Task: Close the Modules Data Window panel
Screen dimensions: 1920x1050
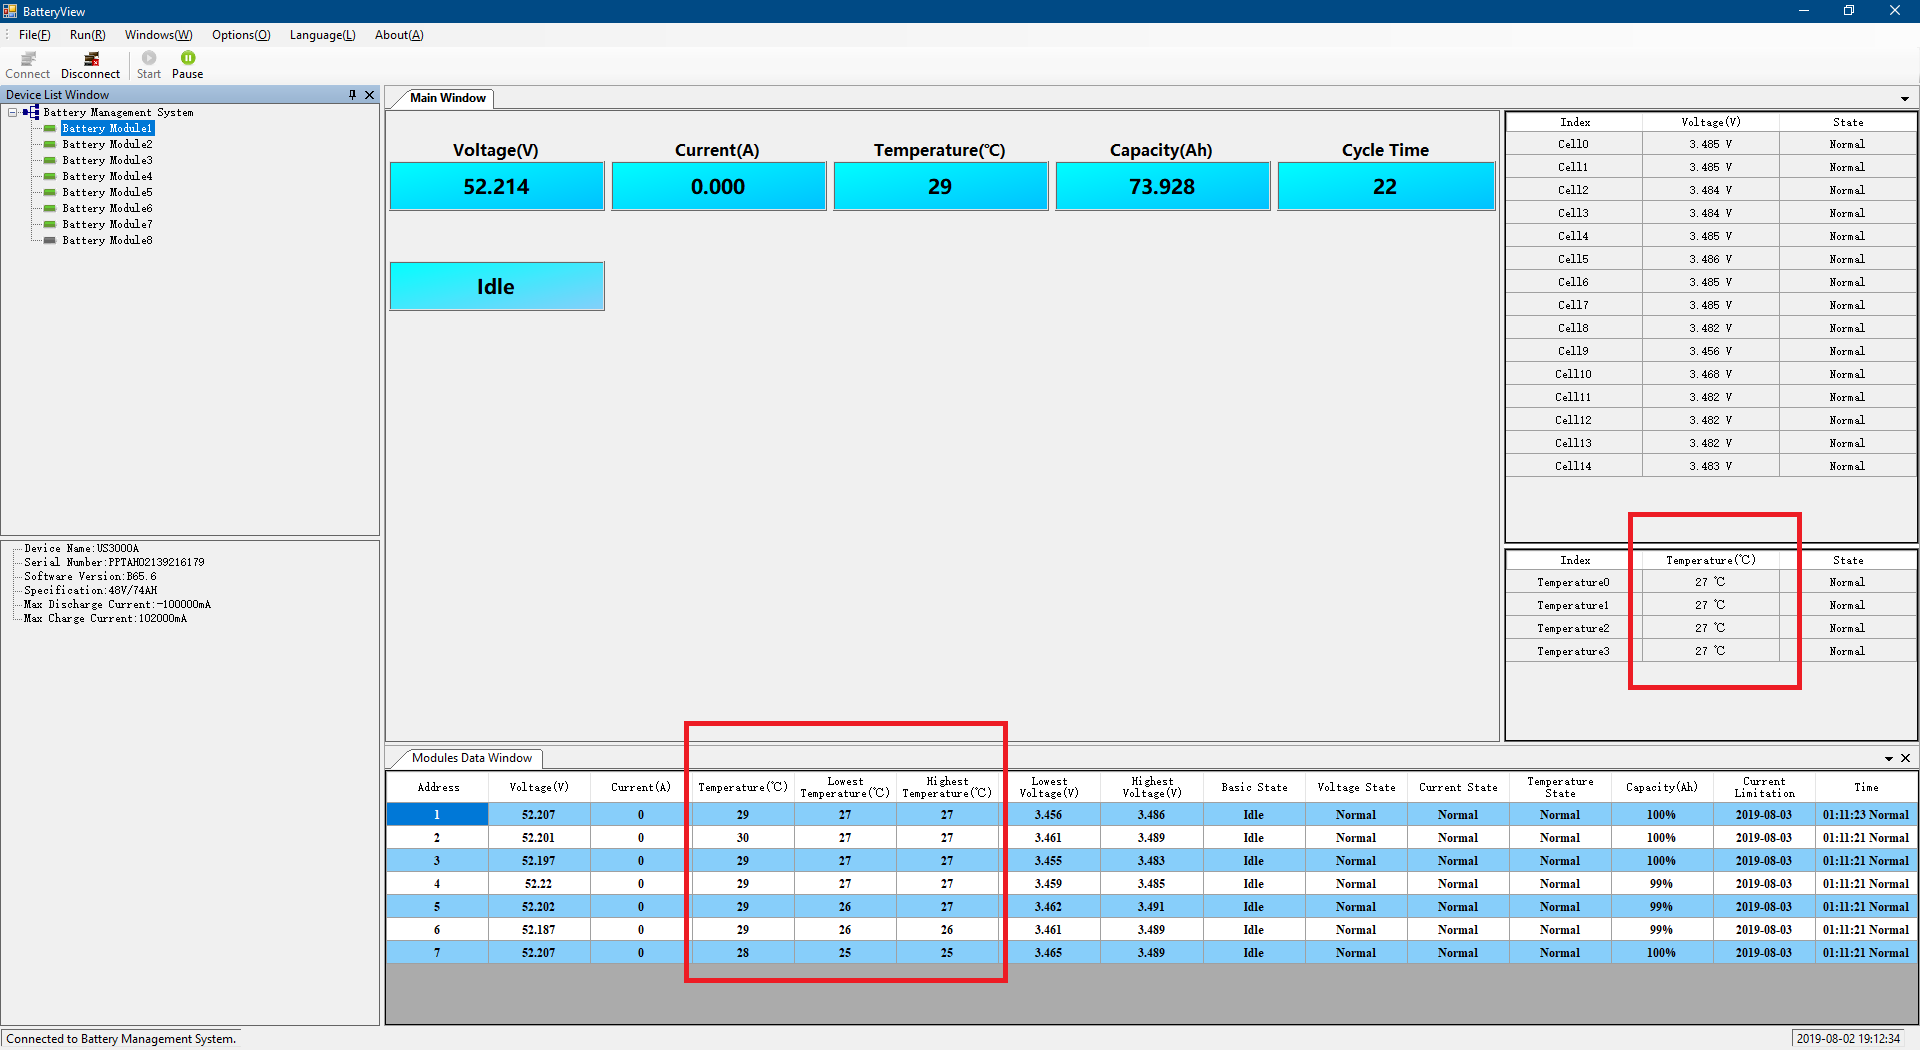Action: pyautogui.click(x=1905, y=758)
